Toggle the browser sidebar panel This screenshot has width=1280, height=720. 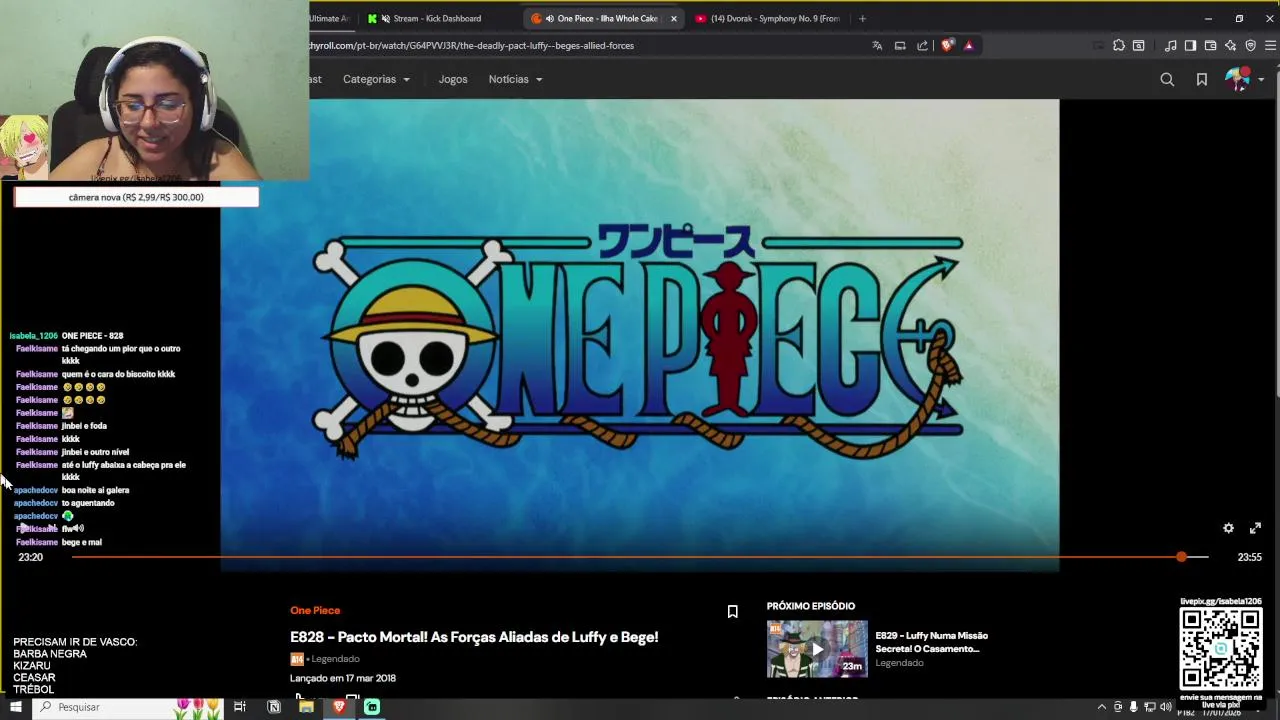tap(1190, 45)
